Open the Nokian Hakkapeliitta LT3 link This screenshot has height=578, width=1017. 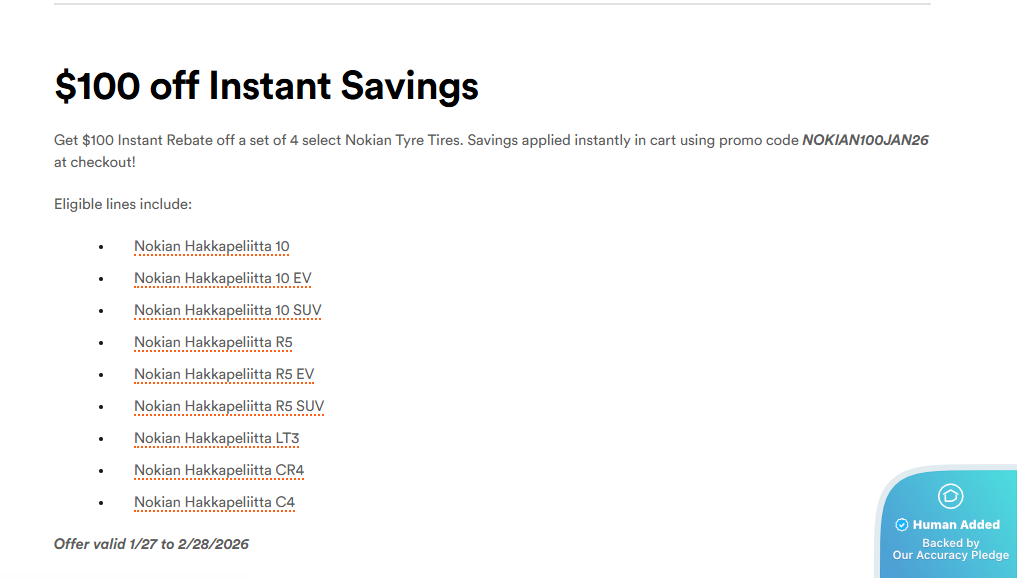tap(216, 438)
